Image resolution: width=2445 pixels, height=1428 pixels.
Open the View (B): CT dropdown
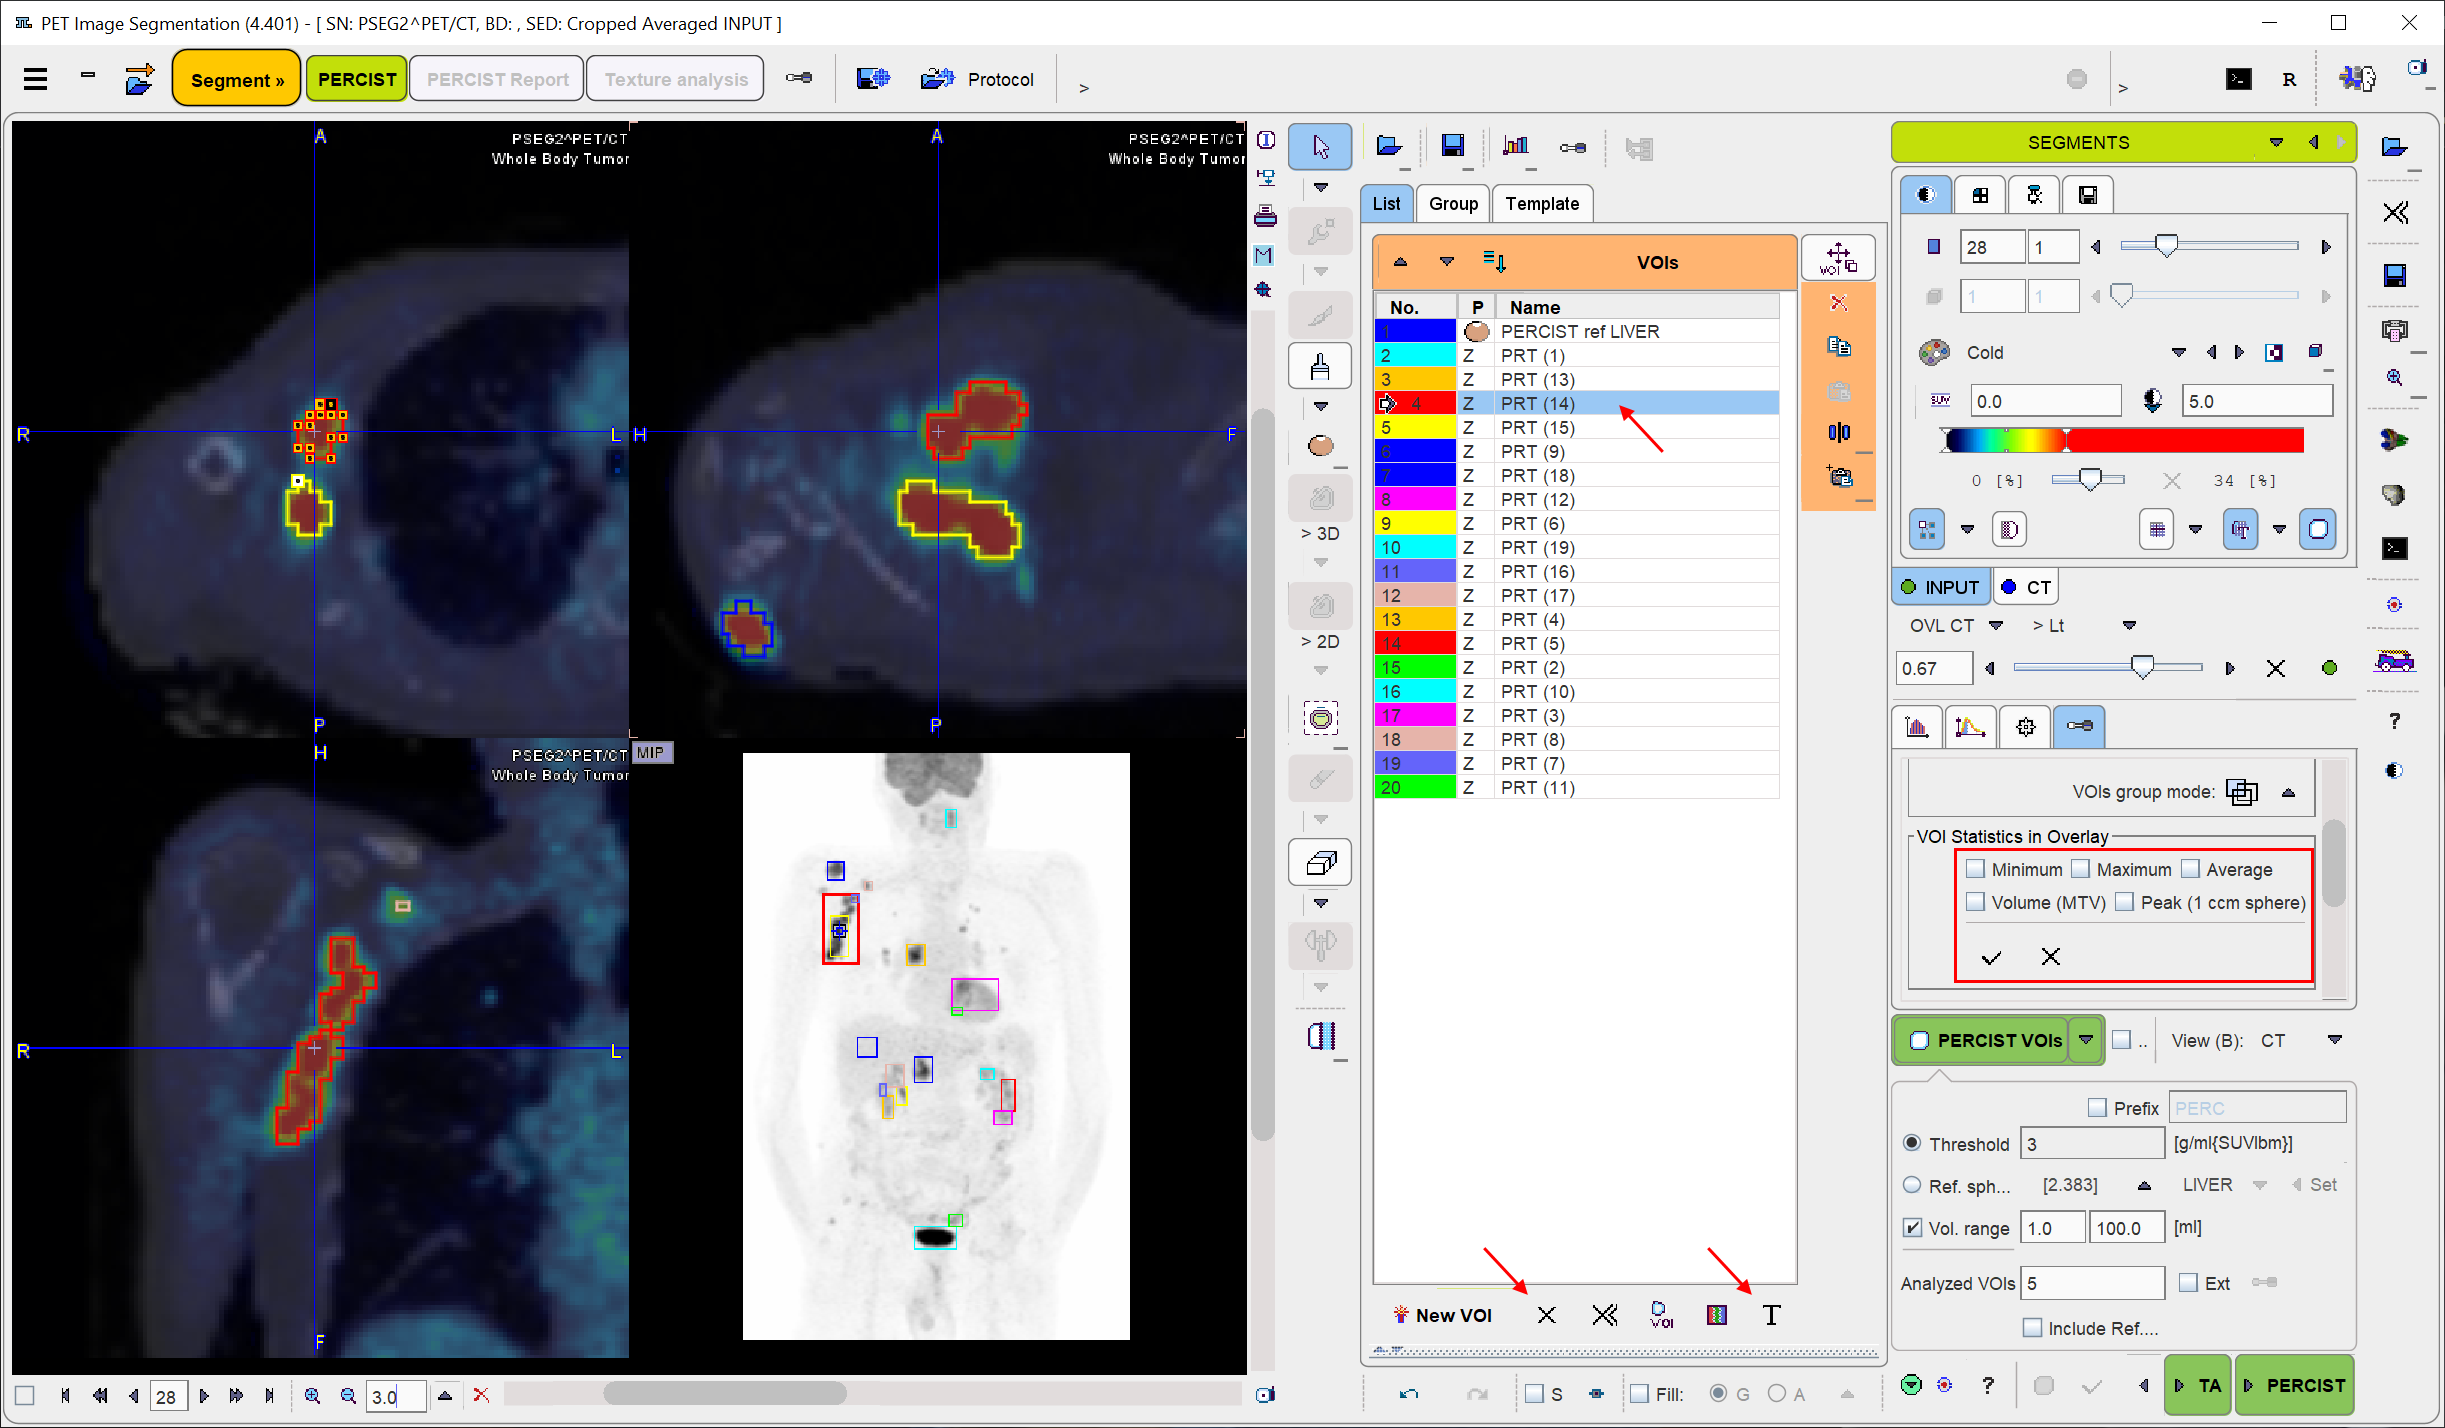[x=2335, y=1040]
